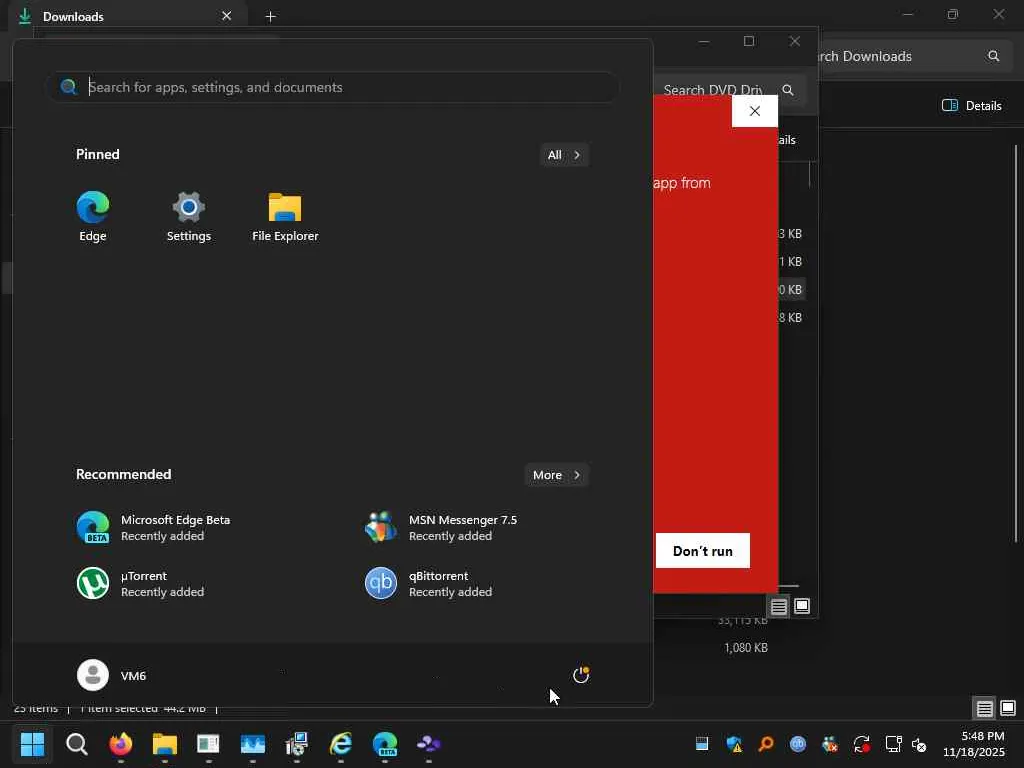Open Windows Security tray icon with warning

(734, 744)
